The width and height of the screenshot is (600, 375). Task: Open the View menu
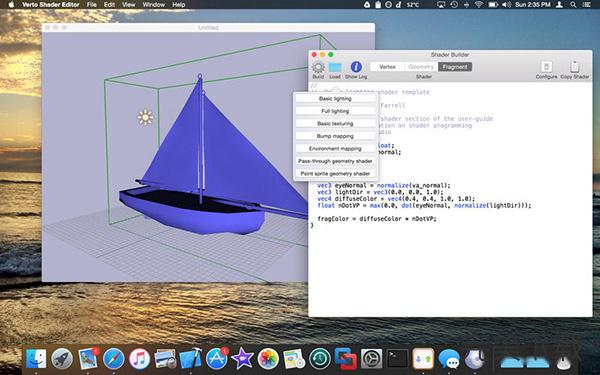[x=129, y=5]
